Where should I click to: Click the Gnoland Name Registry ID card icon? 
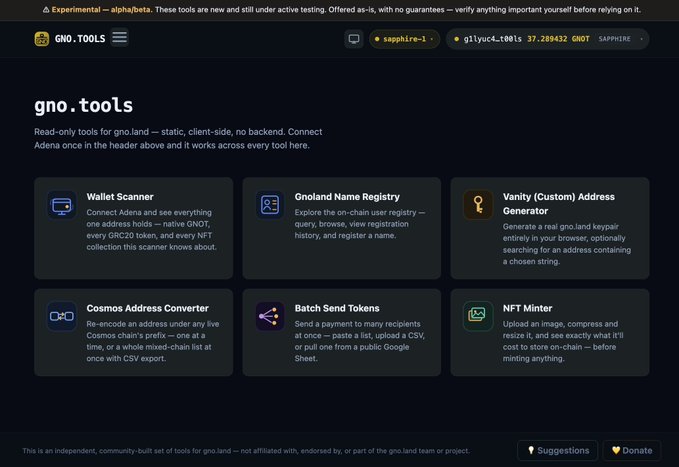(x=270, y=205)
